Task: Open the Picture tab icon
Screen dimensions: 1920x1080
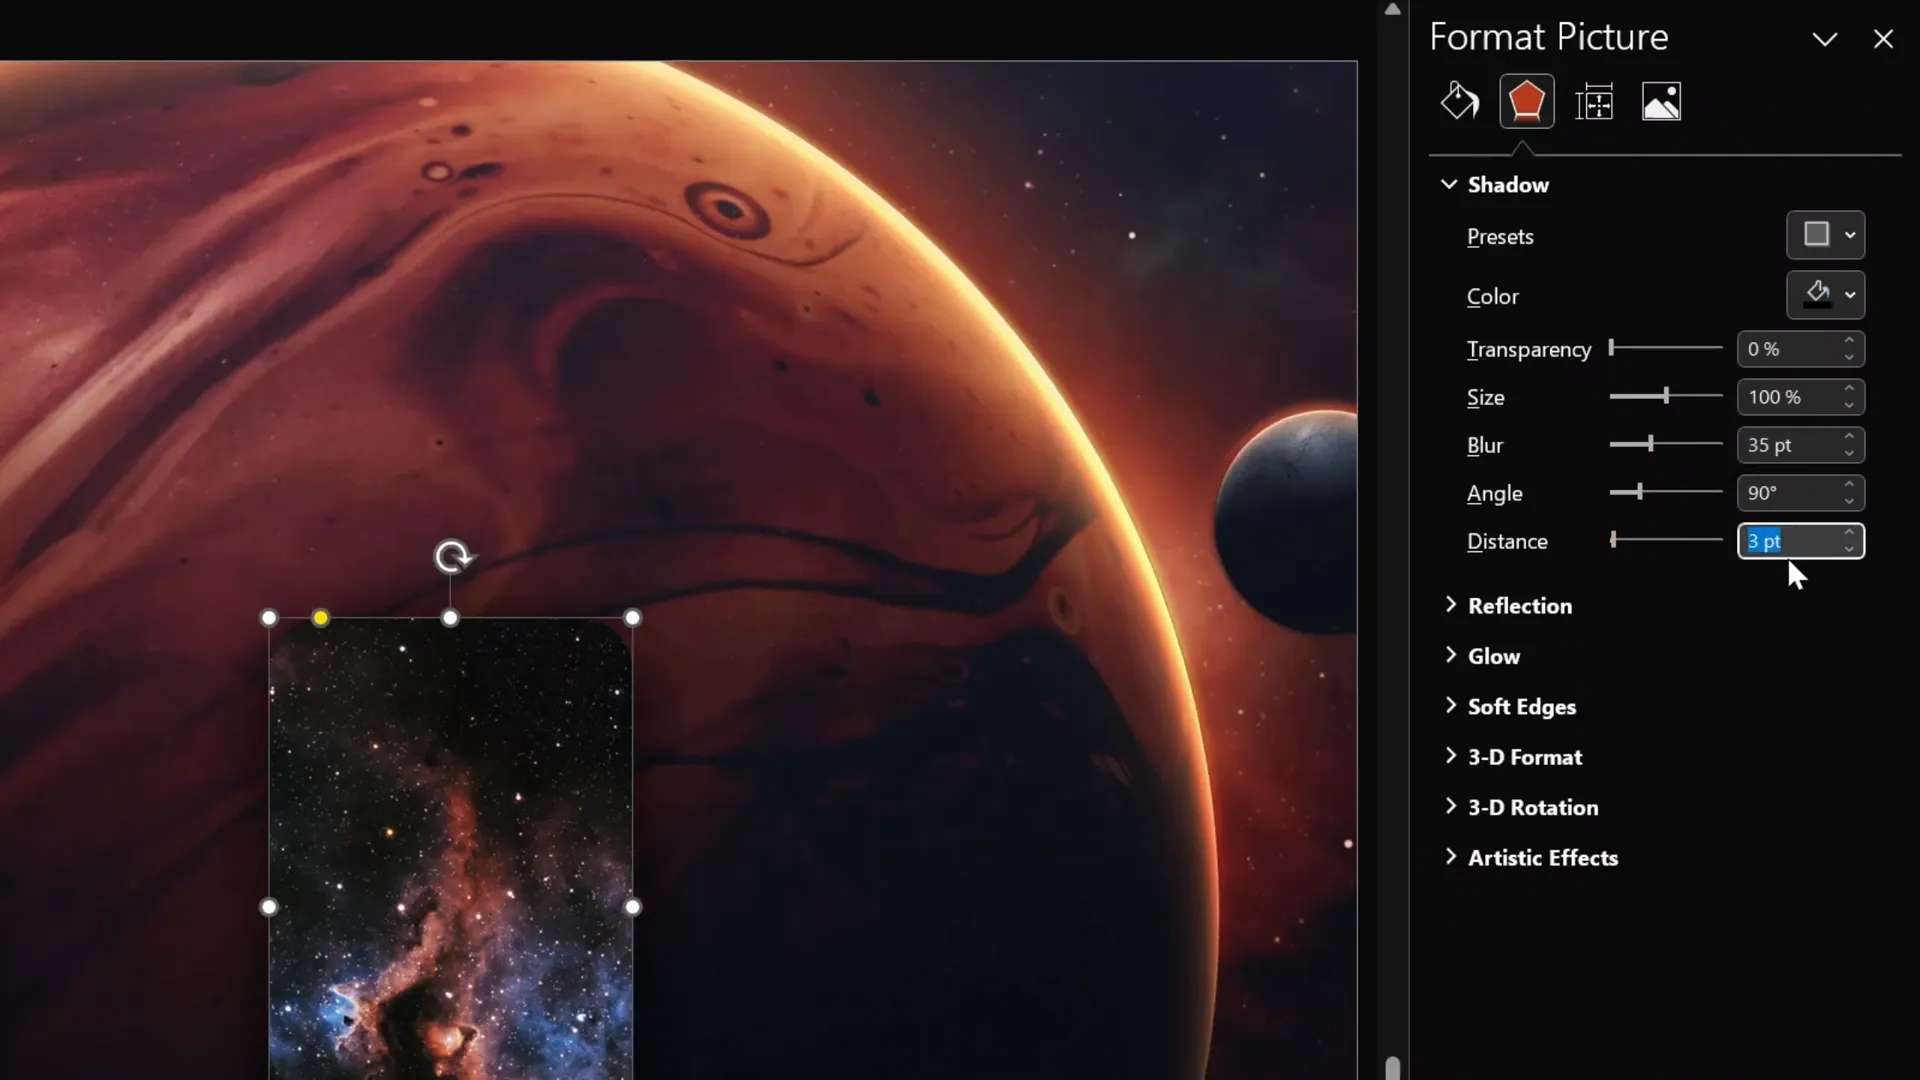Action: tap(1661, 102)
